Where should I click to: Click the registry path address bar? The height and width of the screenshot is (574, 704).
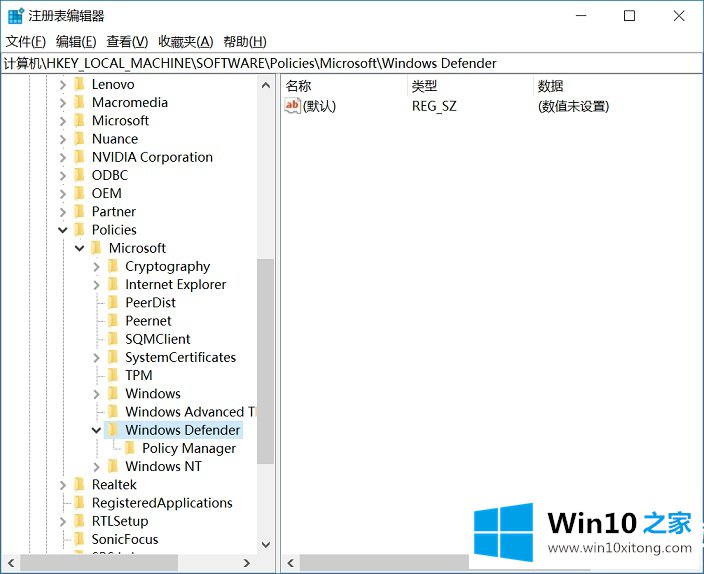coord(352,63)
